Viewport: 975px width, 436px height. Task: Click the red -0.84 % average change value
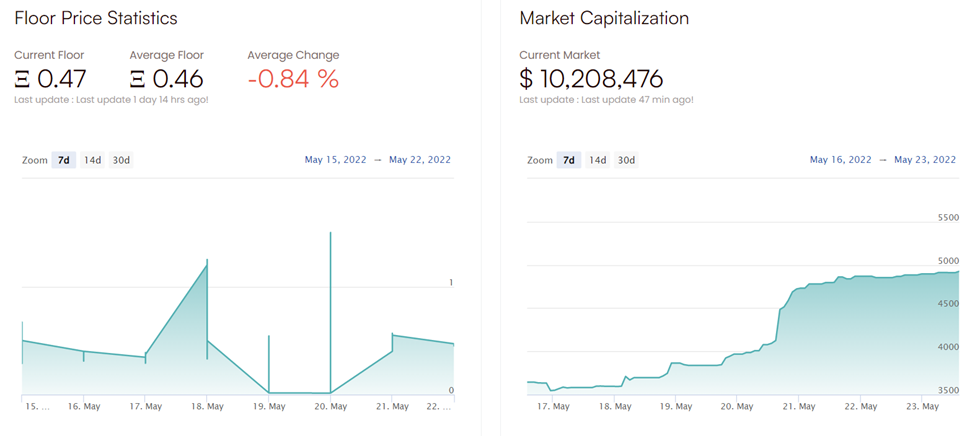[x=293, y=78]
